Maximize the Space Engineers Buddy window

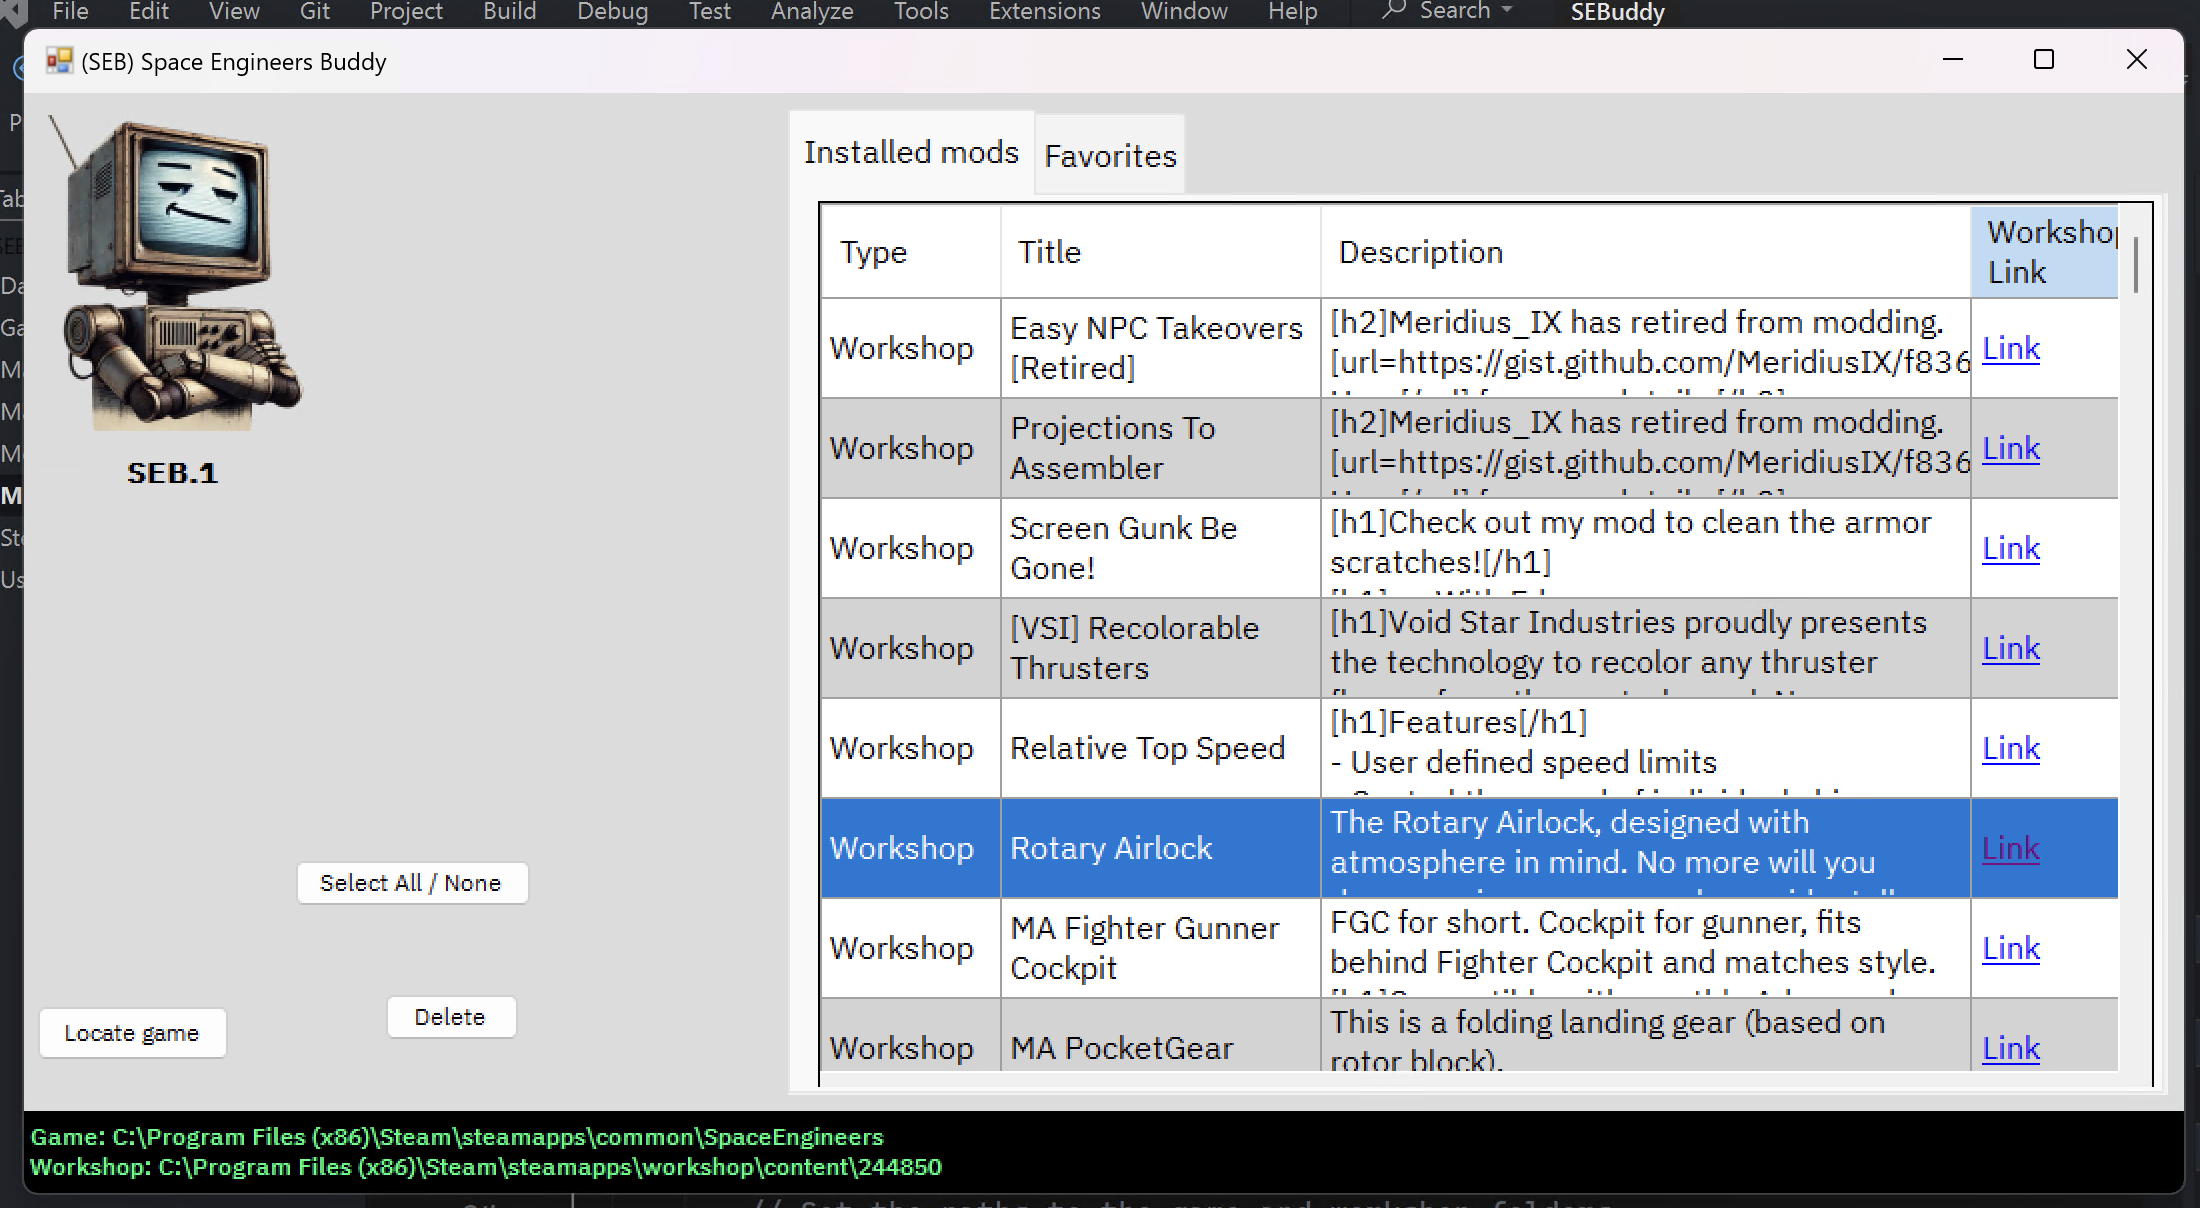tap(2044, 60)
